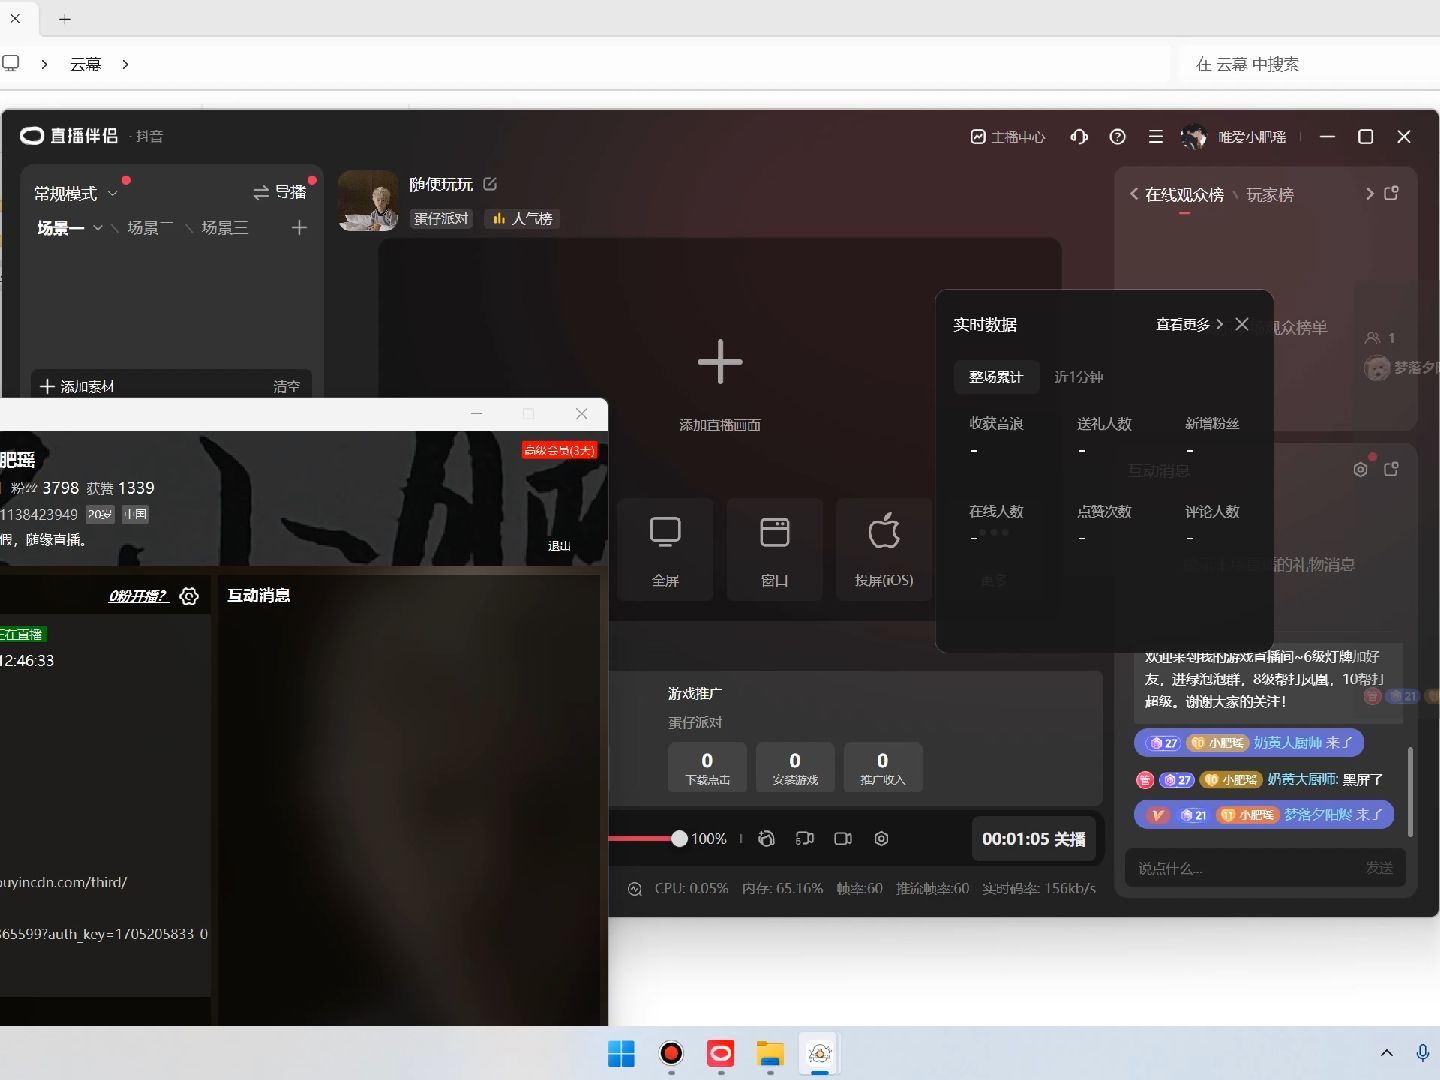The width and height of the screenshot is (1440, 1080).
Task: Select the 场景二 tab
Action: (x=150, y=228)
